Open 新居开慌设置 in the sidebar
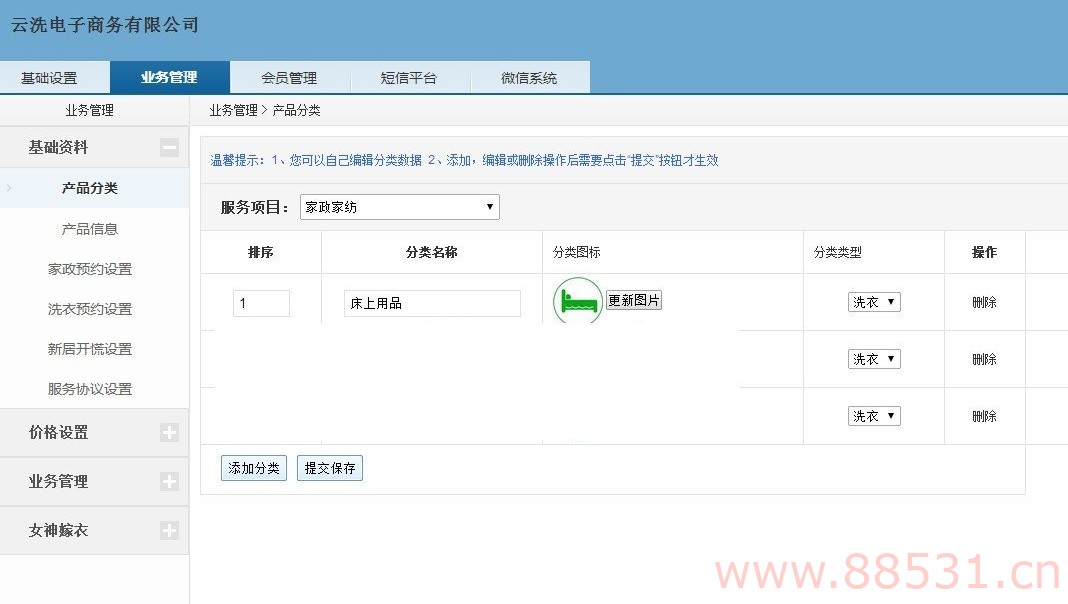Screen dimensions: 1068x604 [x=90, y=349]
